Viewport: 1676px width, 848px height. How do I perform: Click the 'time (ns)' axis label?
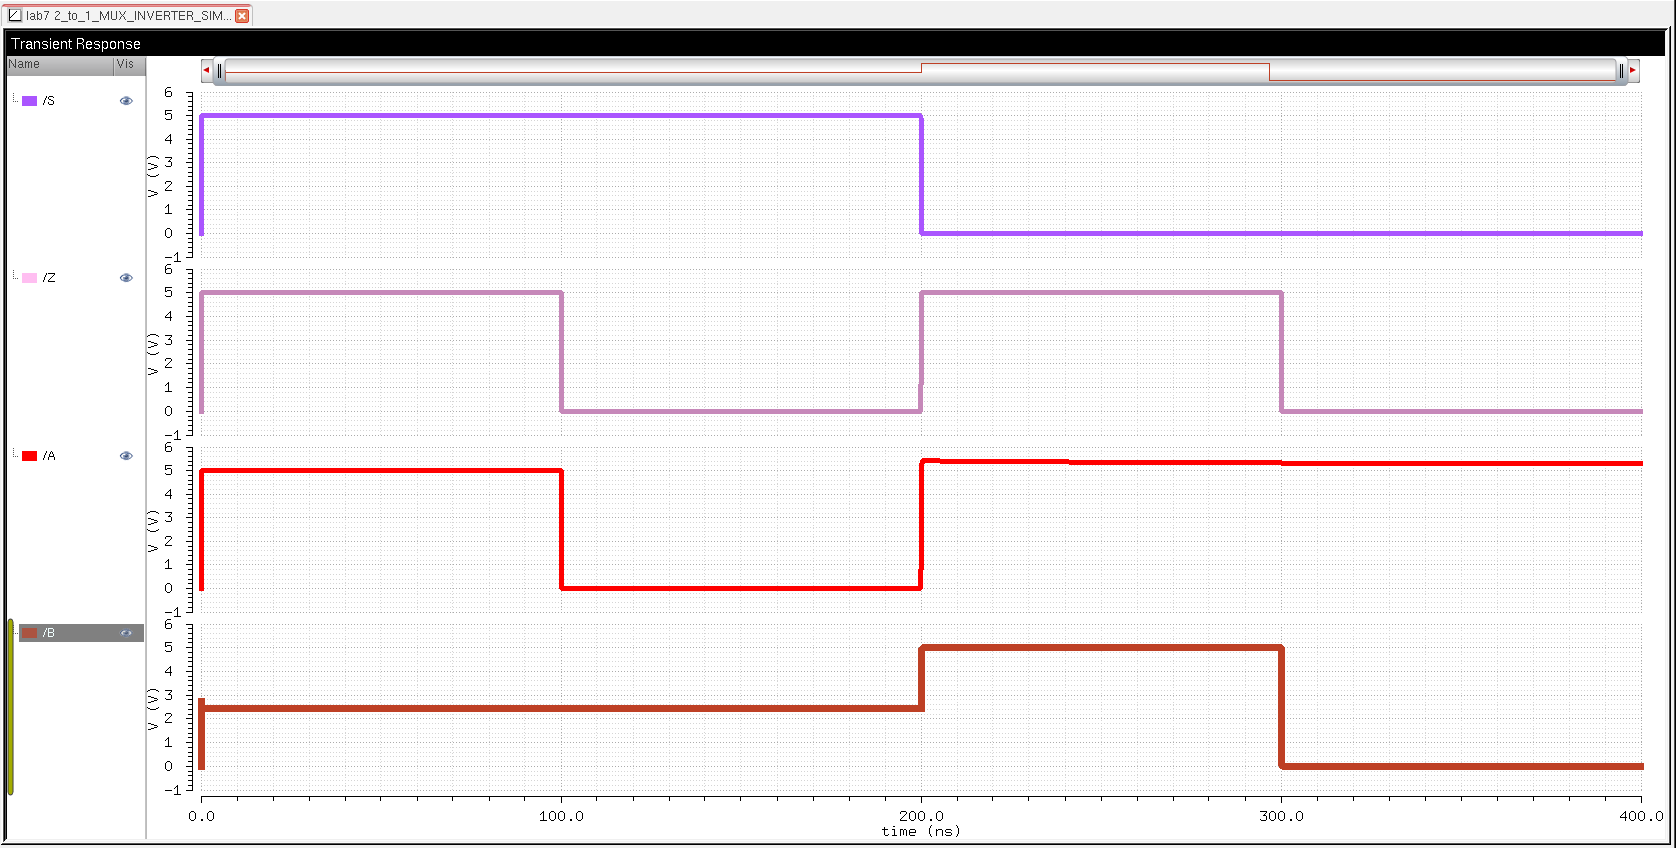(x=921, y=832)
